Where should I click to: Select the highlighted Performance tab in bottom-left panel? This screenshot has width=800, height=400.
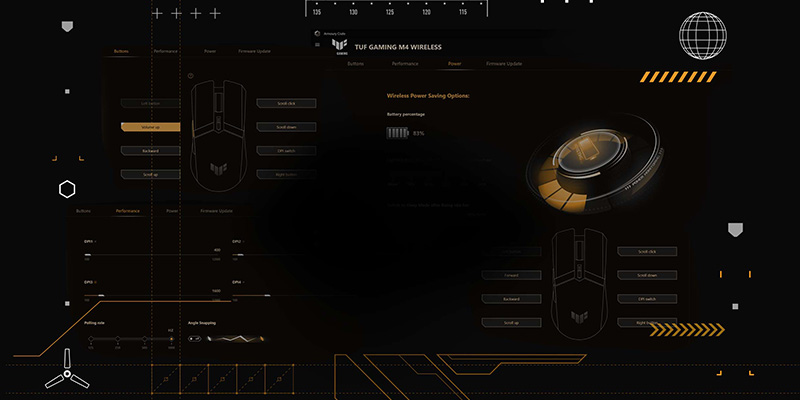128,211
